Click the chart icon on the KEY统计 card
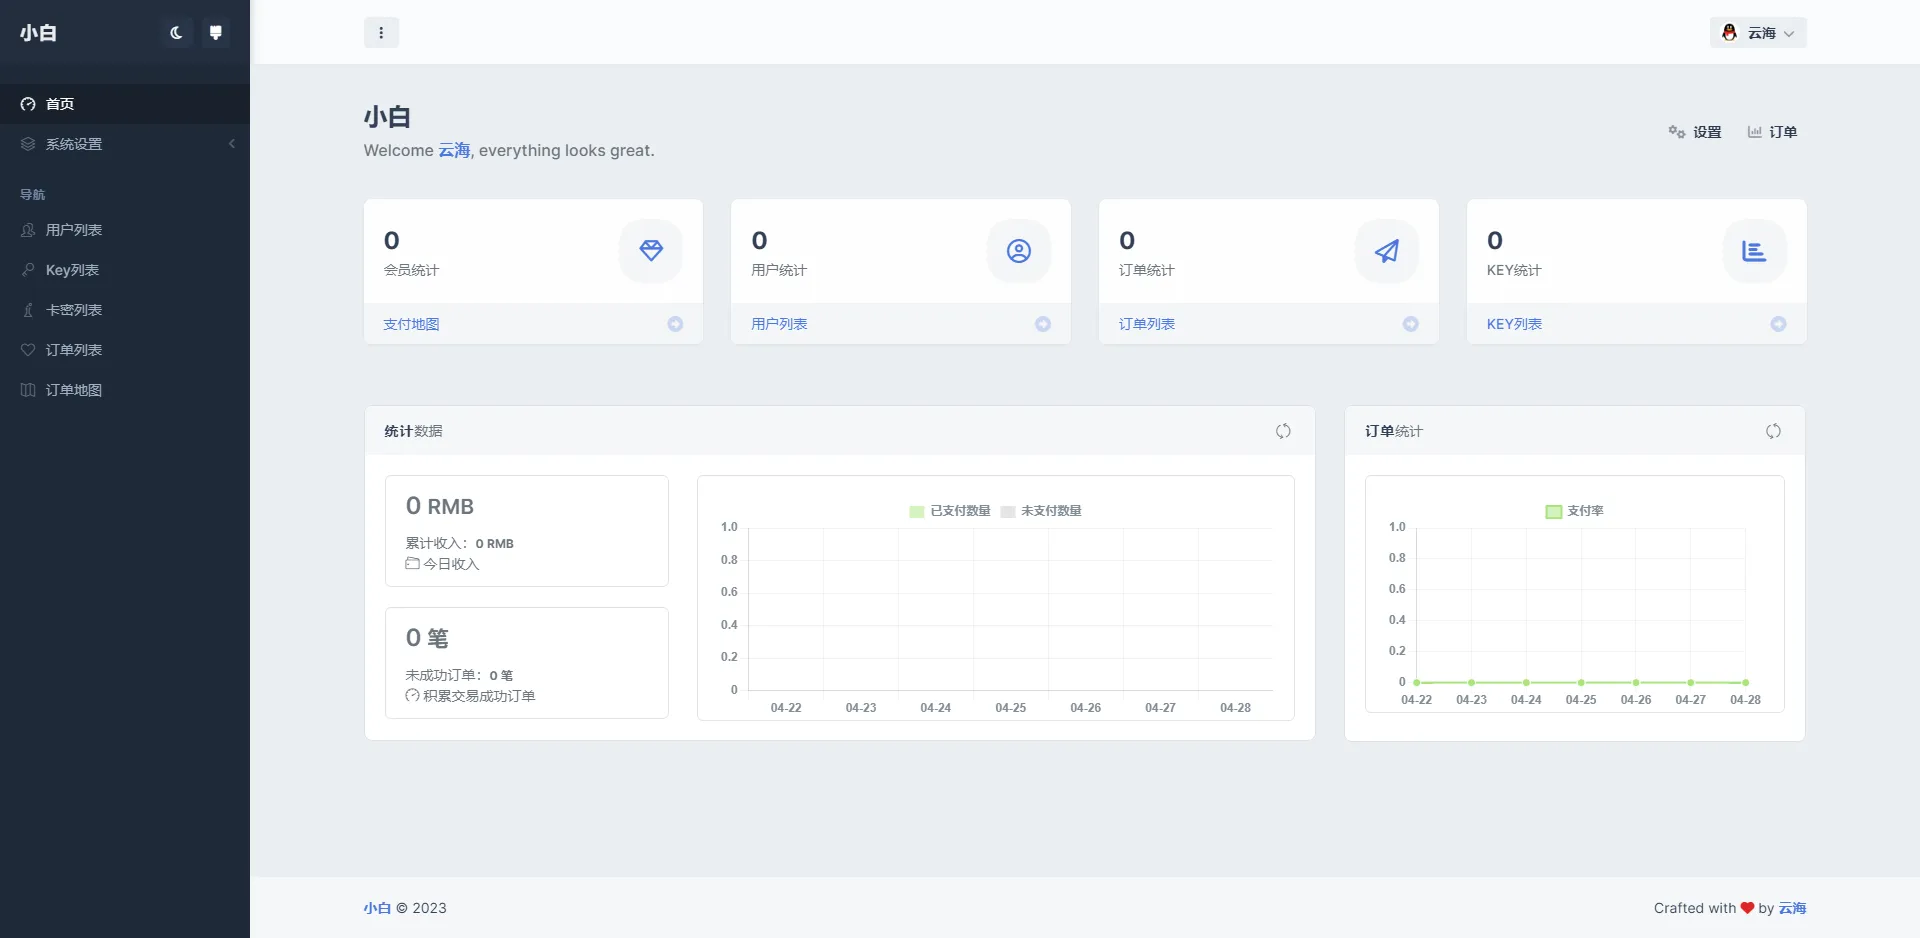Image resolution: width=1920 pixels, height=938 pixels. [x=1754, y=251]
